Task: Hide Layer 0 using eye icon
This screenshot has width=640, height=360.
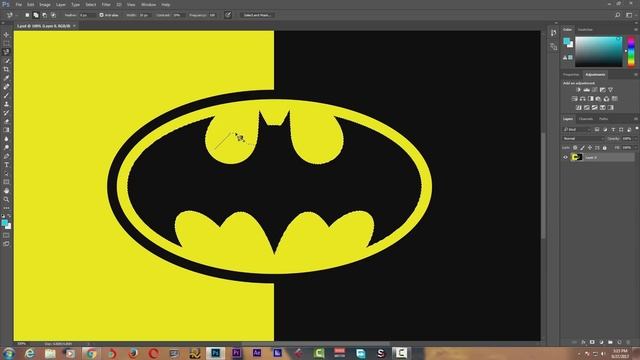Action: [x=565, y=157]
